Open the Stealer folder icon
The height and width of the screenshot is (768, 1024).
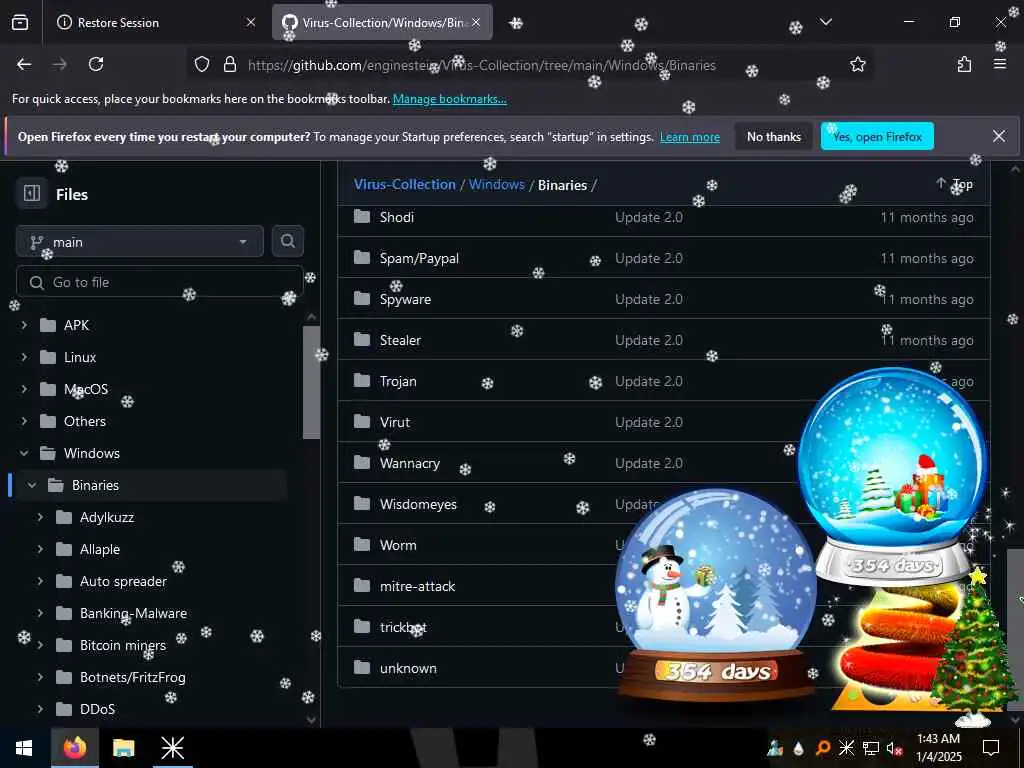tap(362, 339)
